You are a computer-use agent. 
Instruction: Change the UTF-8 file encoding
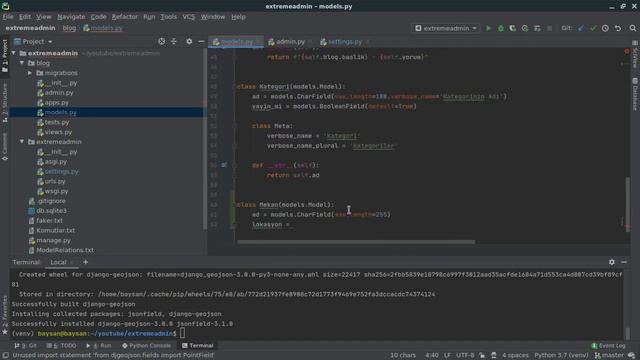[x=465, y=355]
